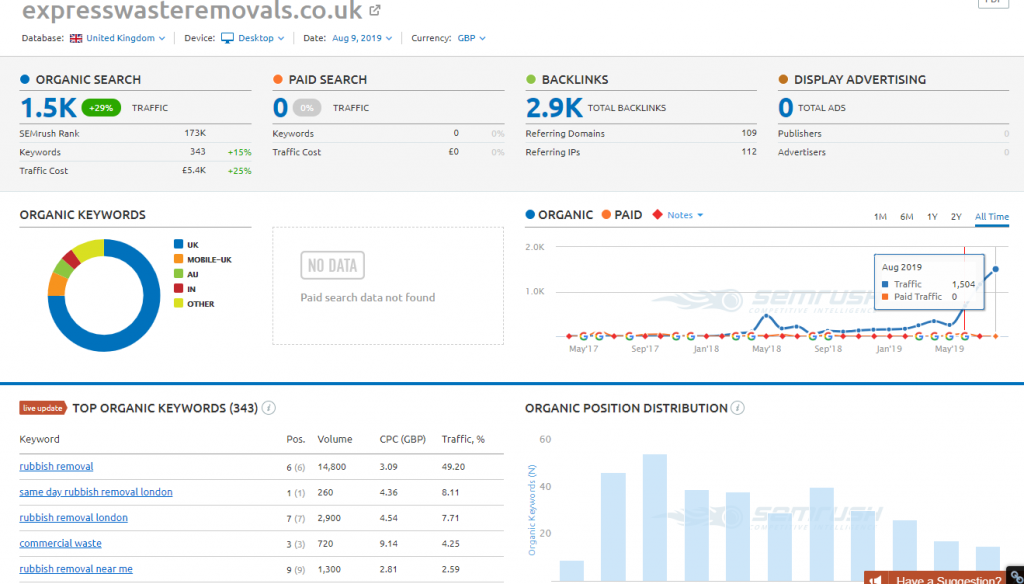Image resolution: width=1024 pixels, height=584 pixels.
Task: Open the 'rubbish removal' keyword link
Action: (56, 466)
